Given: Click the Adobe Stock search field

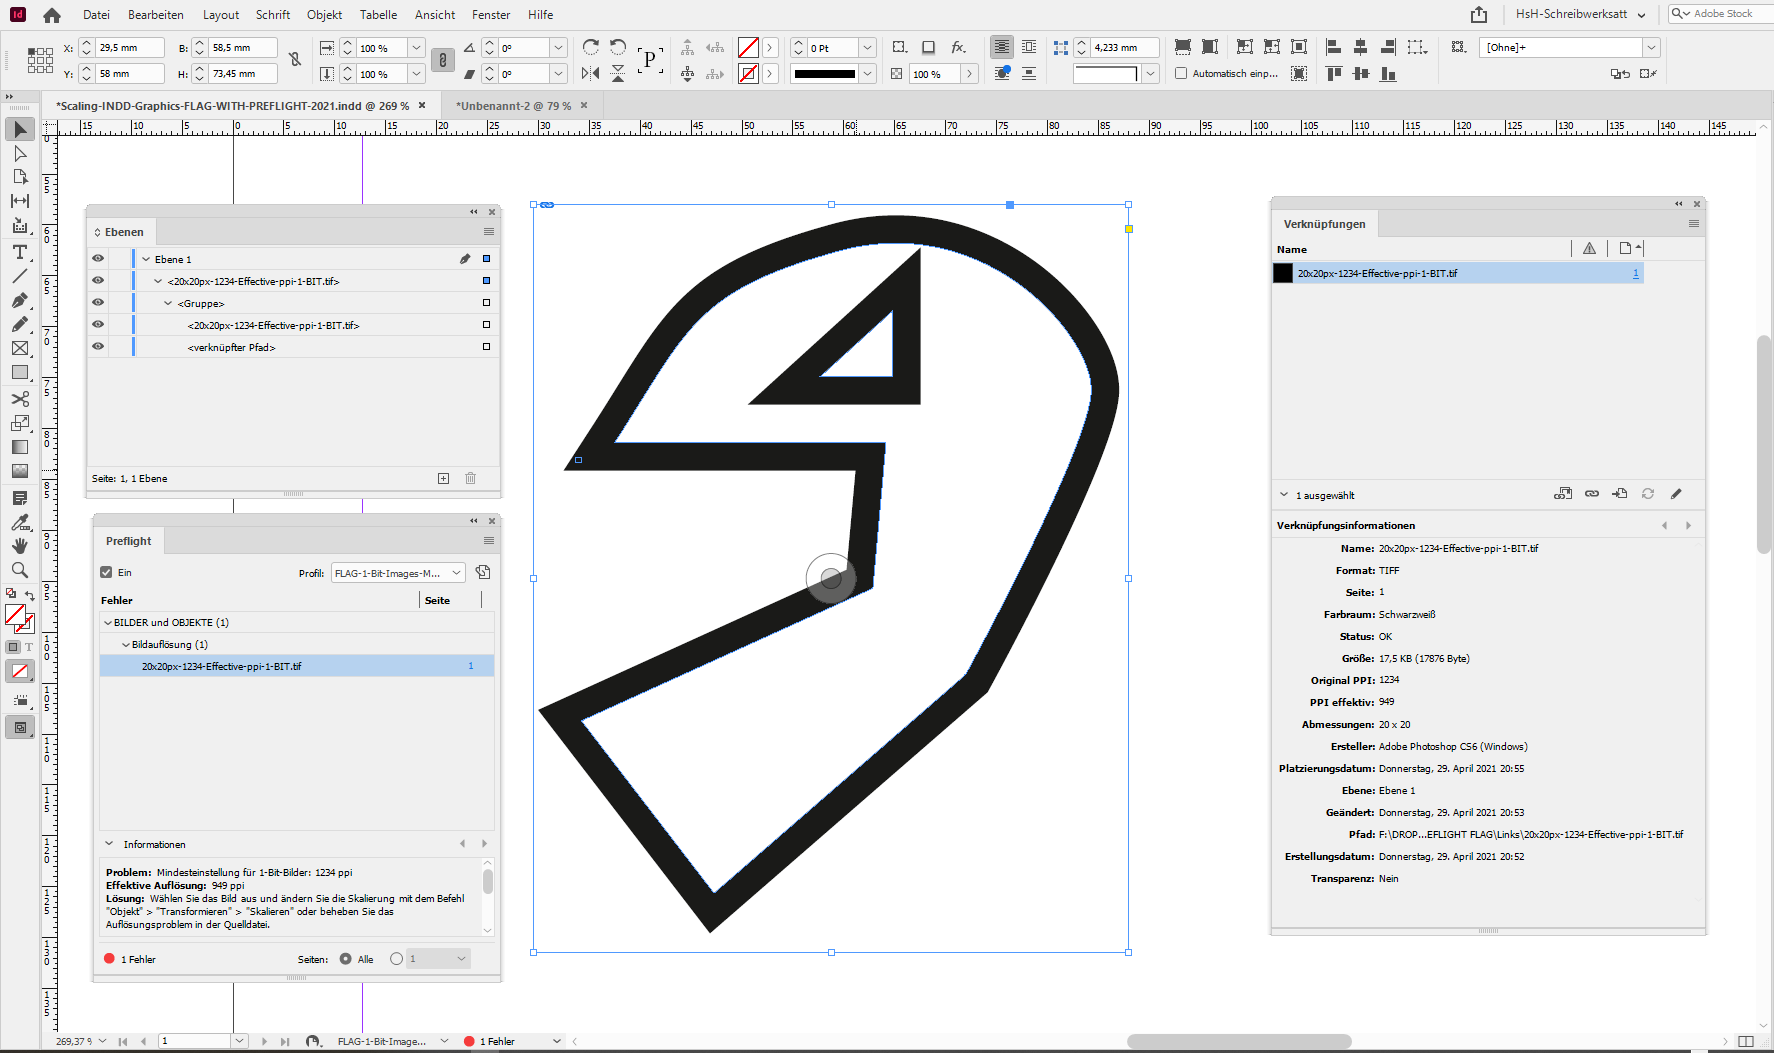Looking at the screenshot, I should pyautogui.click(x=1720, y=13).
